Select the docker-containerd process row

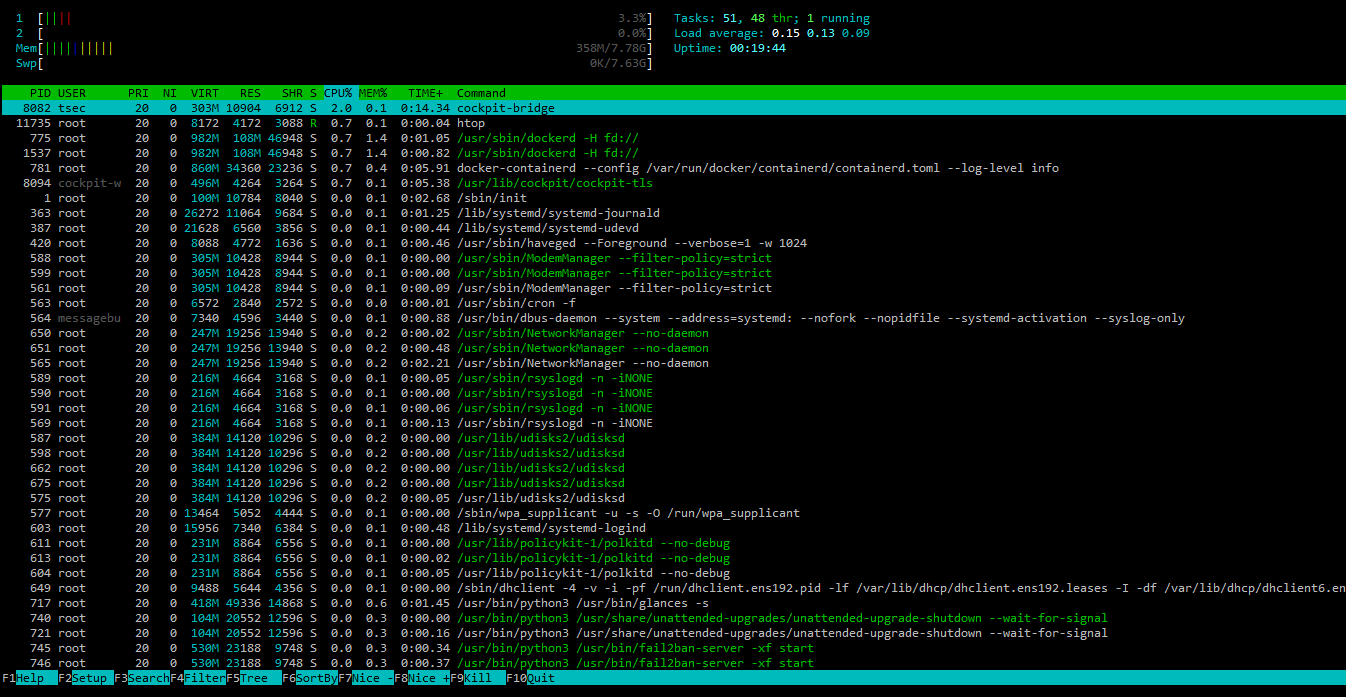(x=673, y=168)
